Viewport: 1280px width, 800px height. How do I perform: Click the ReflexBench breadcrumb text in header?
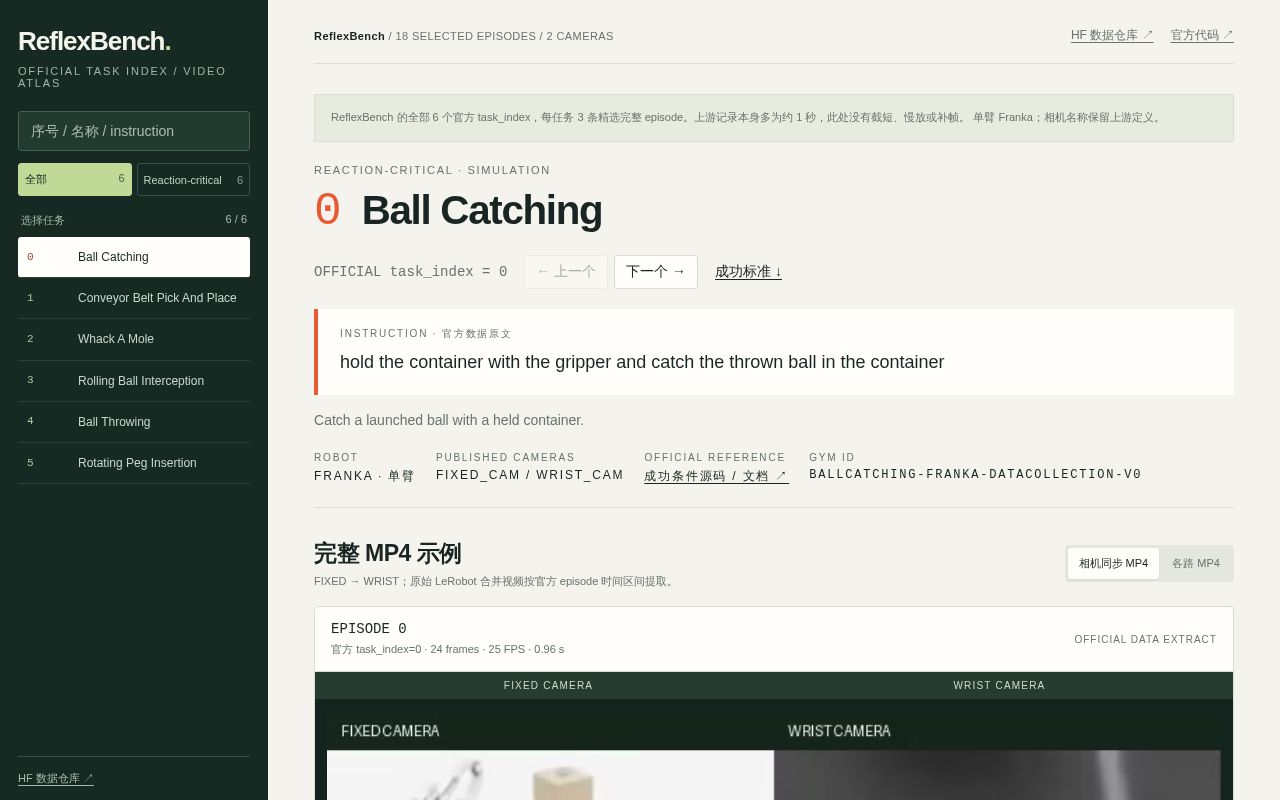pos(349,36)
